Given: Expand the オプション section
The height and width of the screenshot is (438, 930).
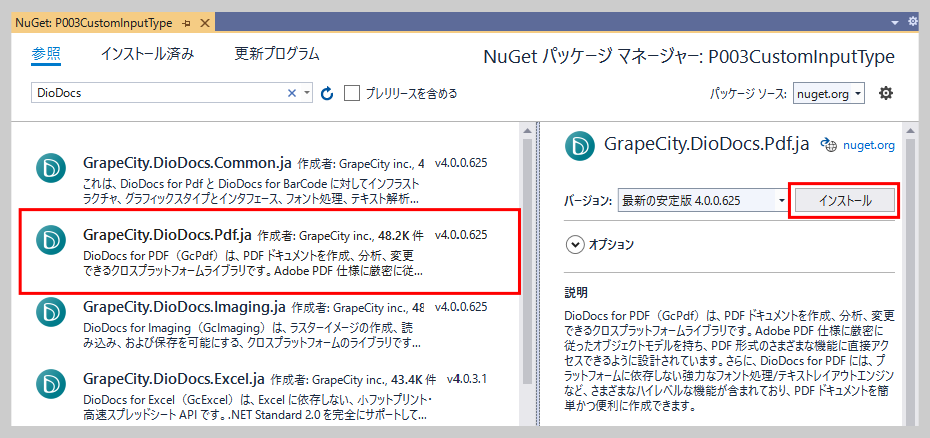Looking at the screenshot, I should [x=575, y=245].
